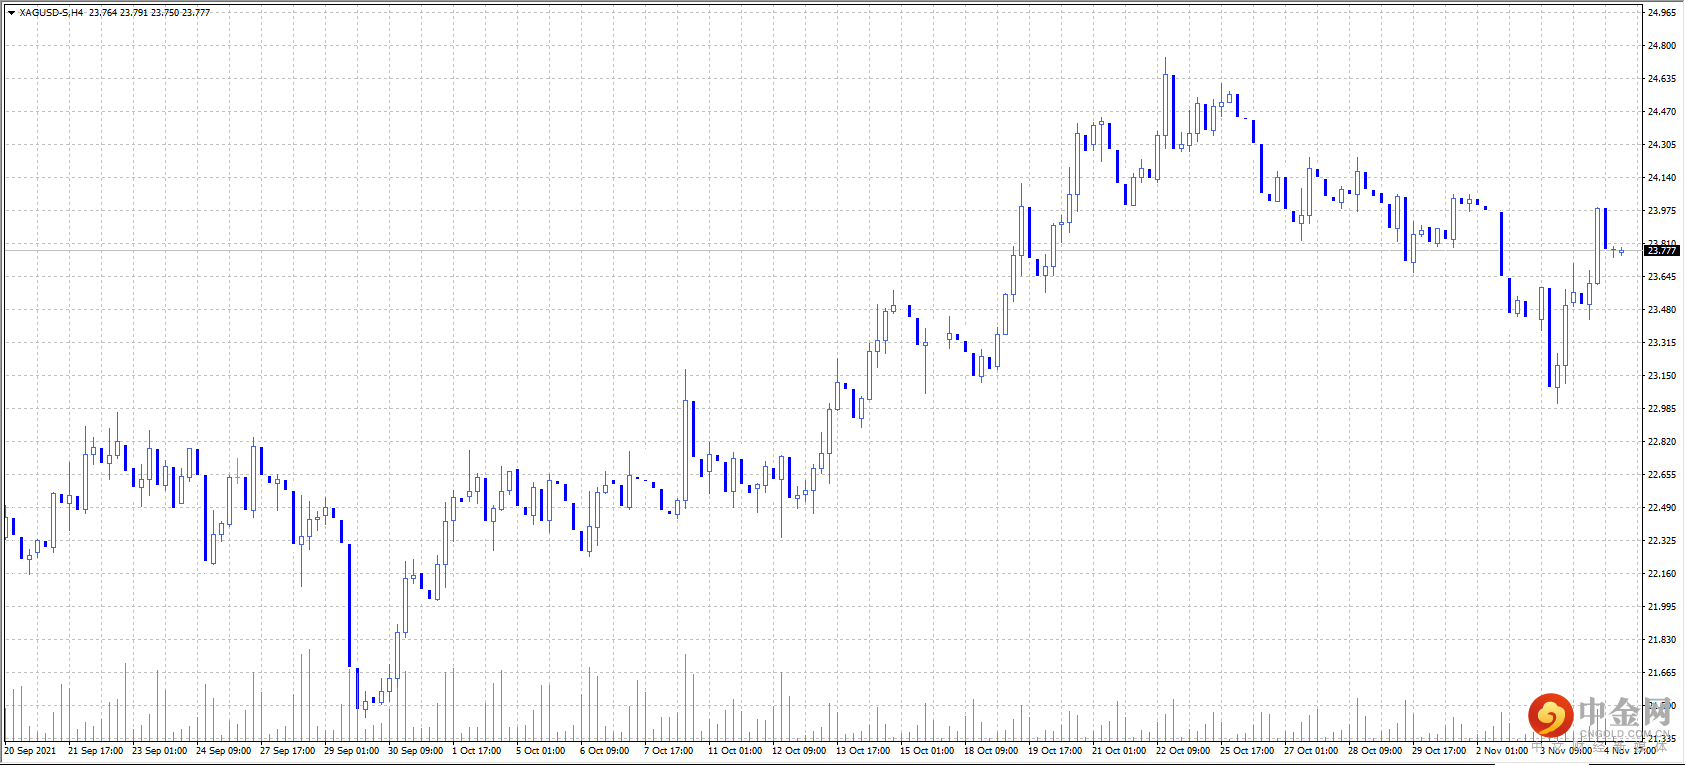The width and height of the screenshot is (1685, 765).
Task: Click the 6 Oct 09:00 time label
Action: point(605,751)
